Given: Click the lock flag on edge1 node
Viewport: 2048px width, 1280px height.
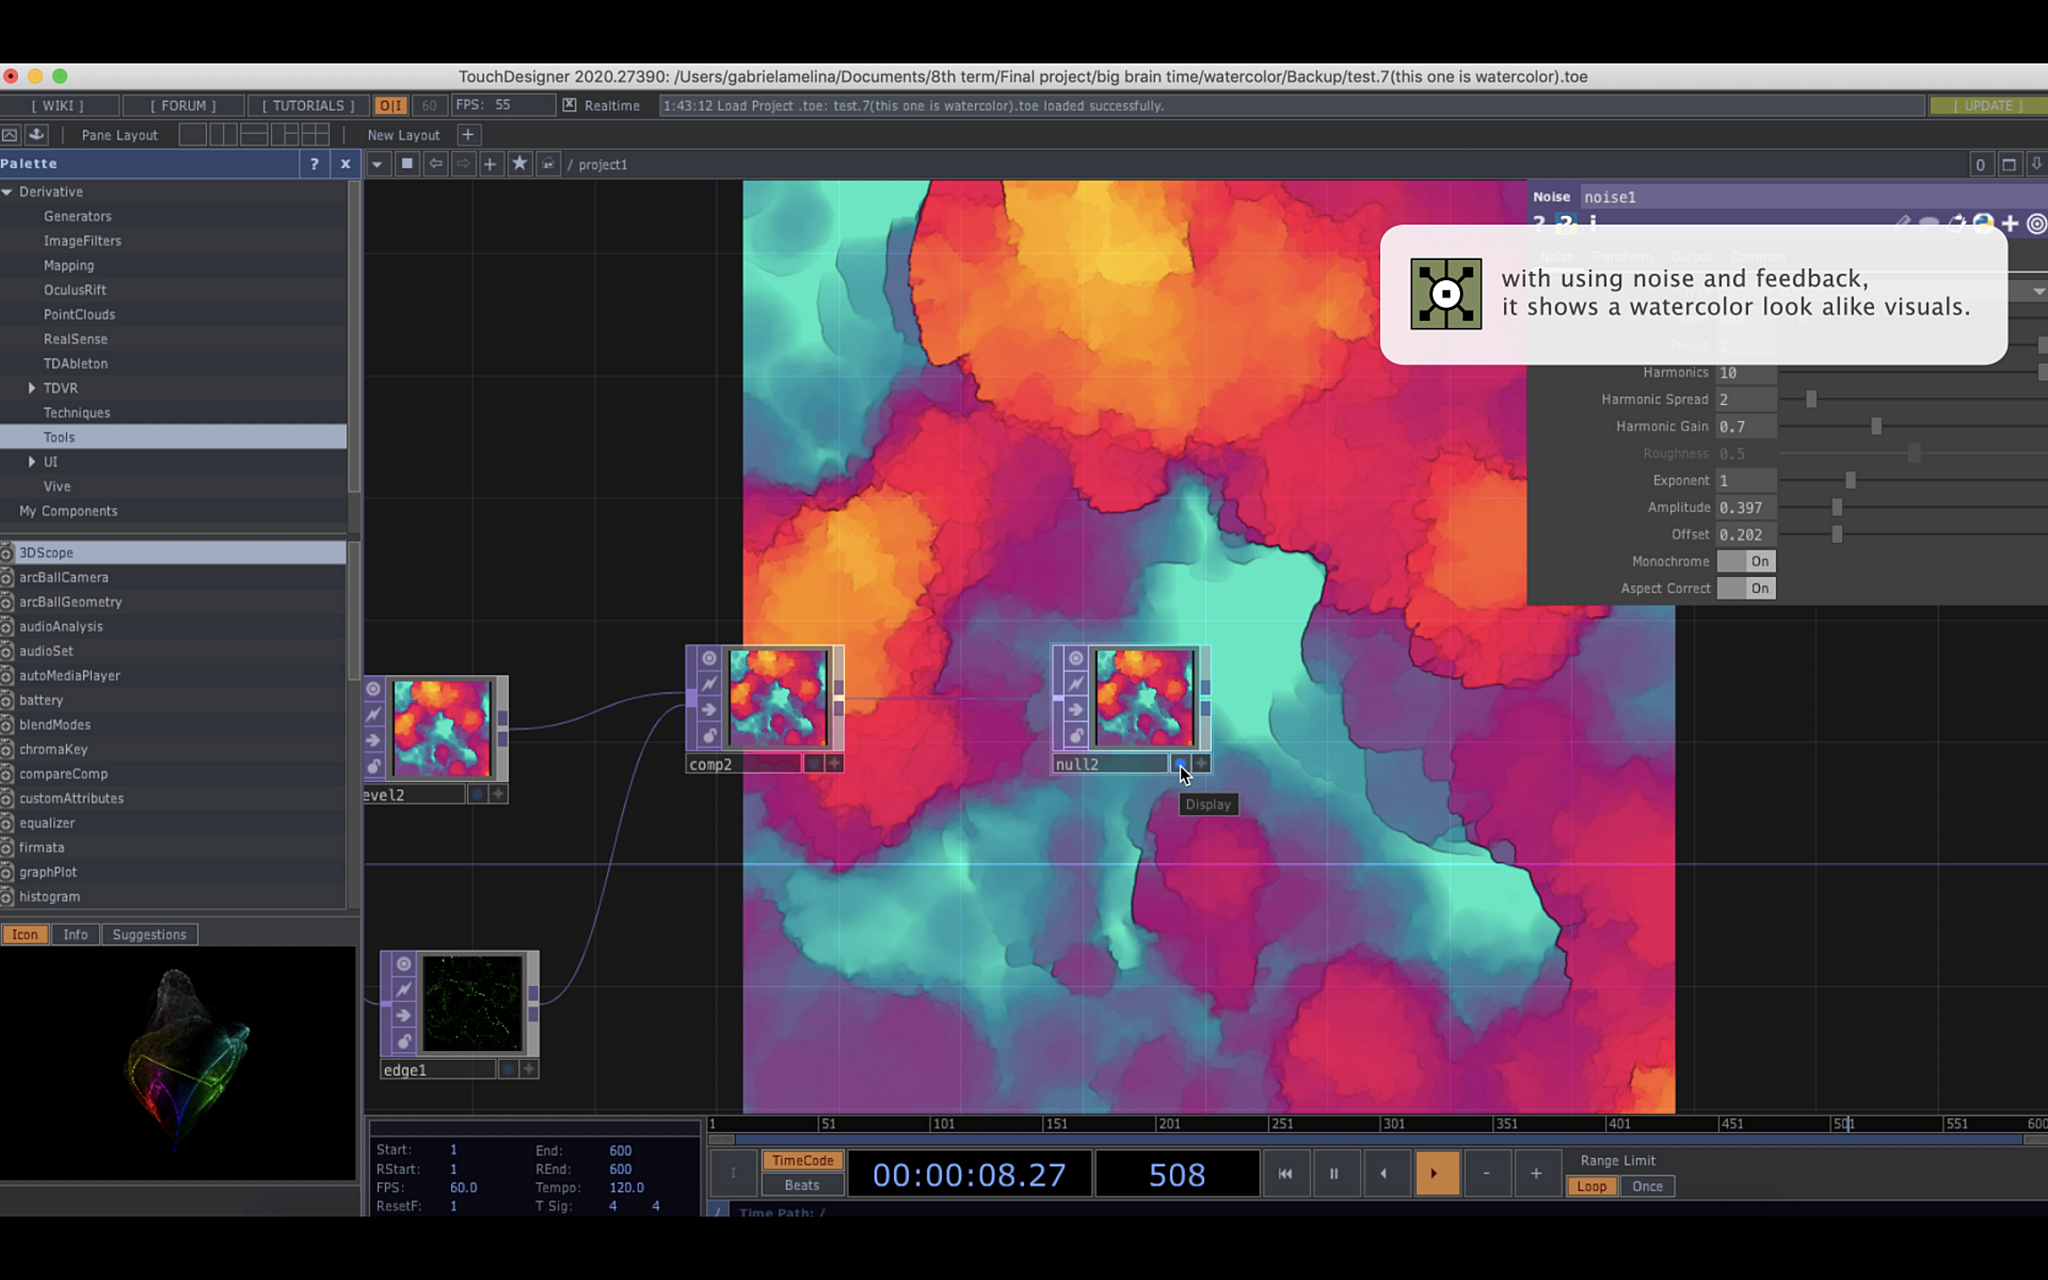Looking at the screenshot, I should click(404, 1041).
